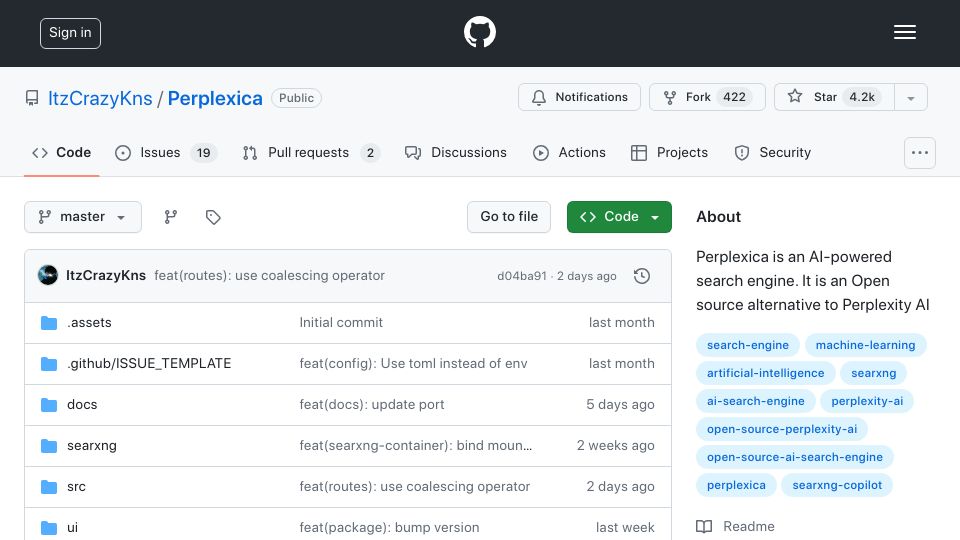Open the docs folder
The width and height of the screenshot is (960, 540).
82,405
